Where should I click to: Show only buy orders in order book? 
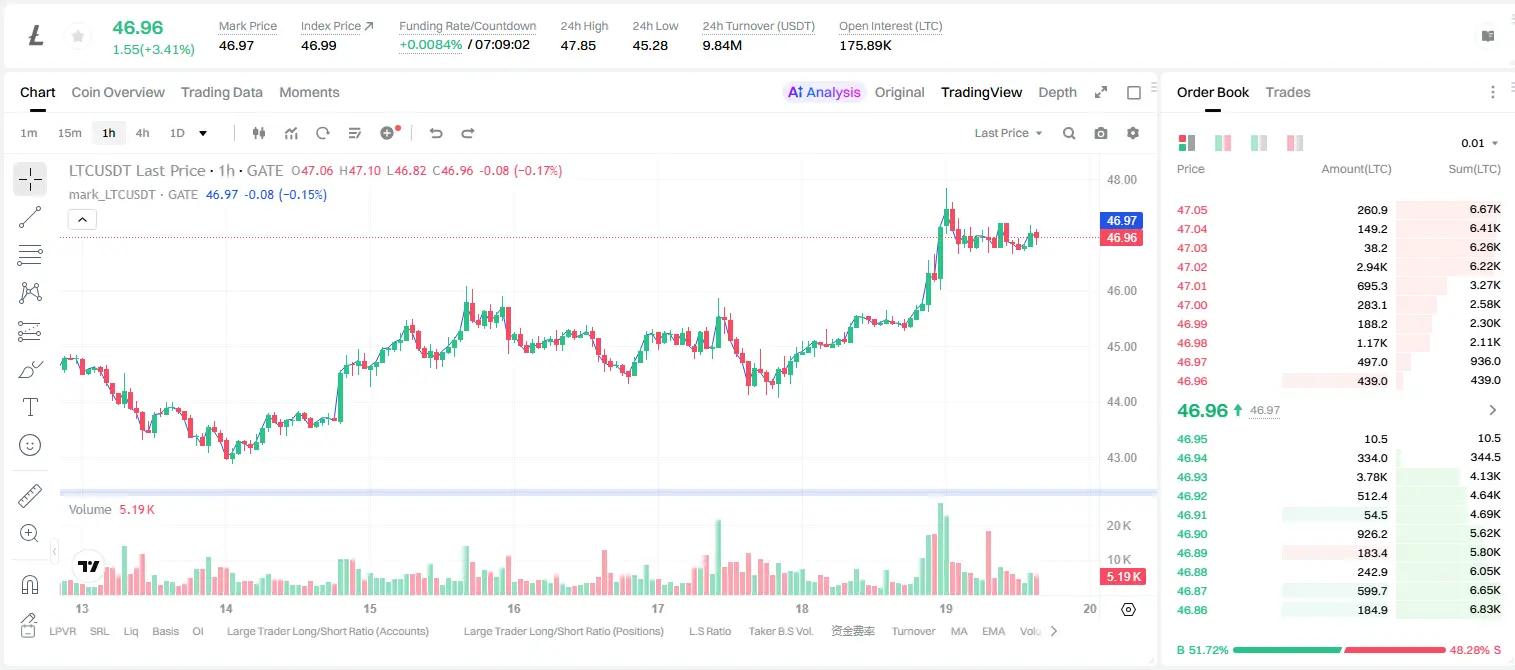[x=1259, y=143]
